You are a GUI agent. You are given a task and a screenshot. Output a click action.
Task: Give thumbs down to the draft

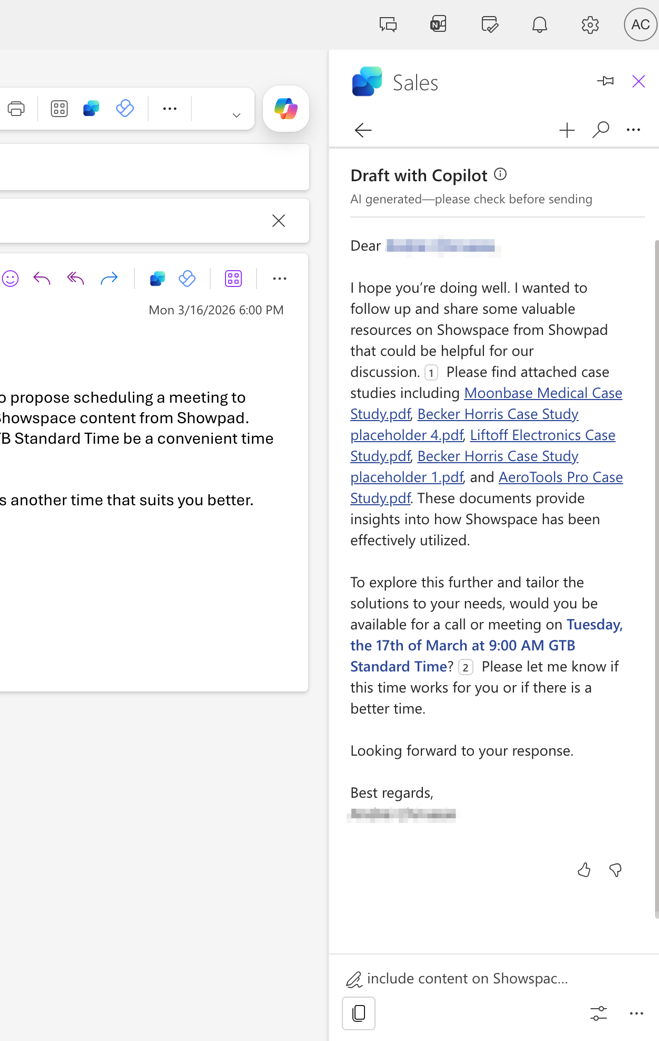615,870
